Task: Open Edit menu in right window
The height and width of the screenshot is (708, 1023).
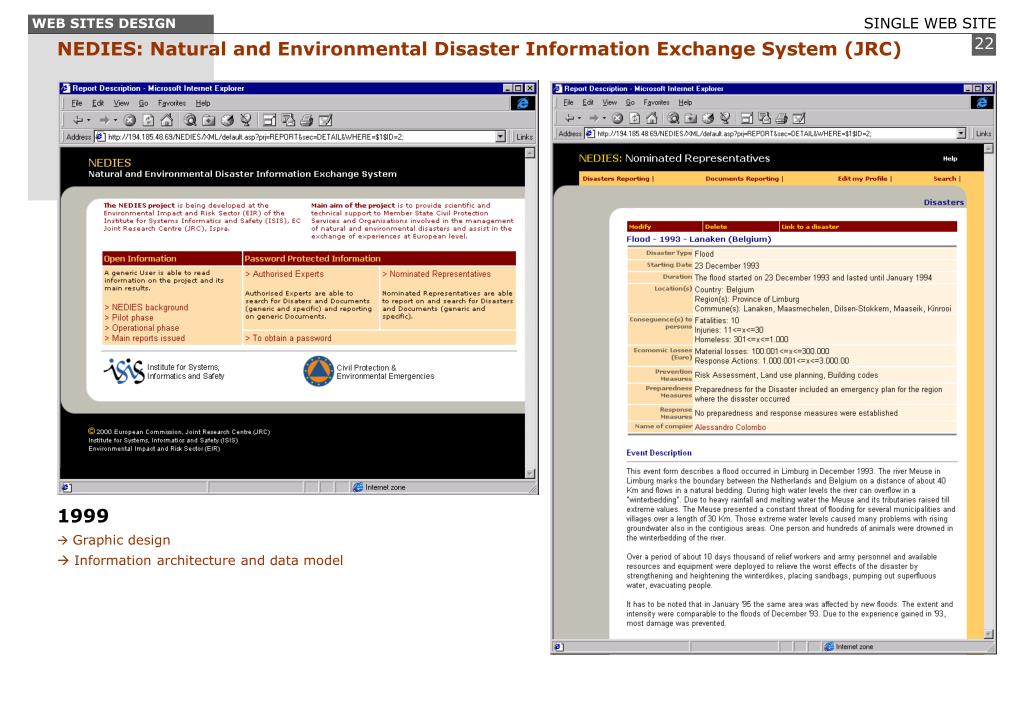Action: point(588,102)
